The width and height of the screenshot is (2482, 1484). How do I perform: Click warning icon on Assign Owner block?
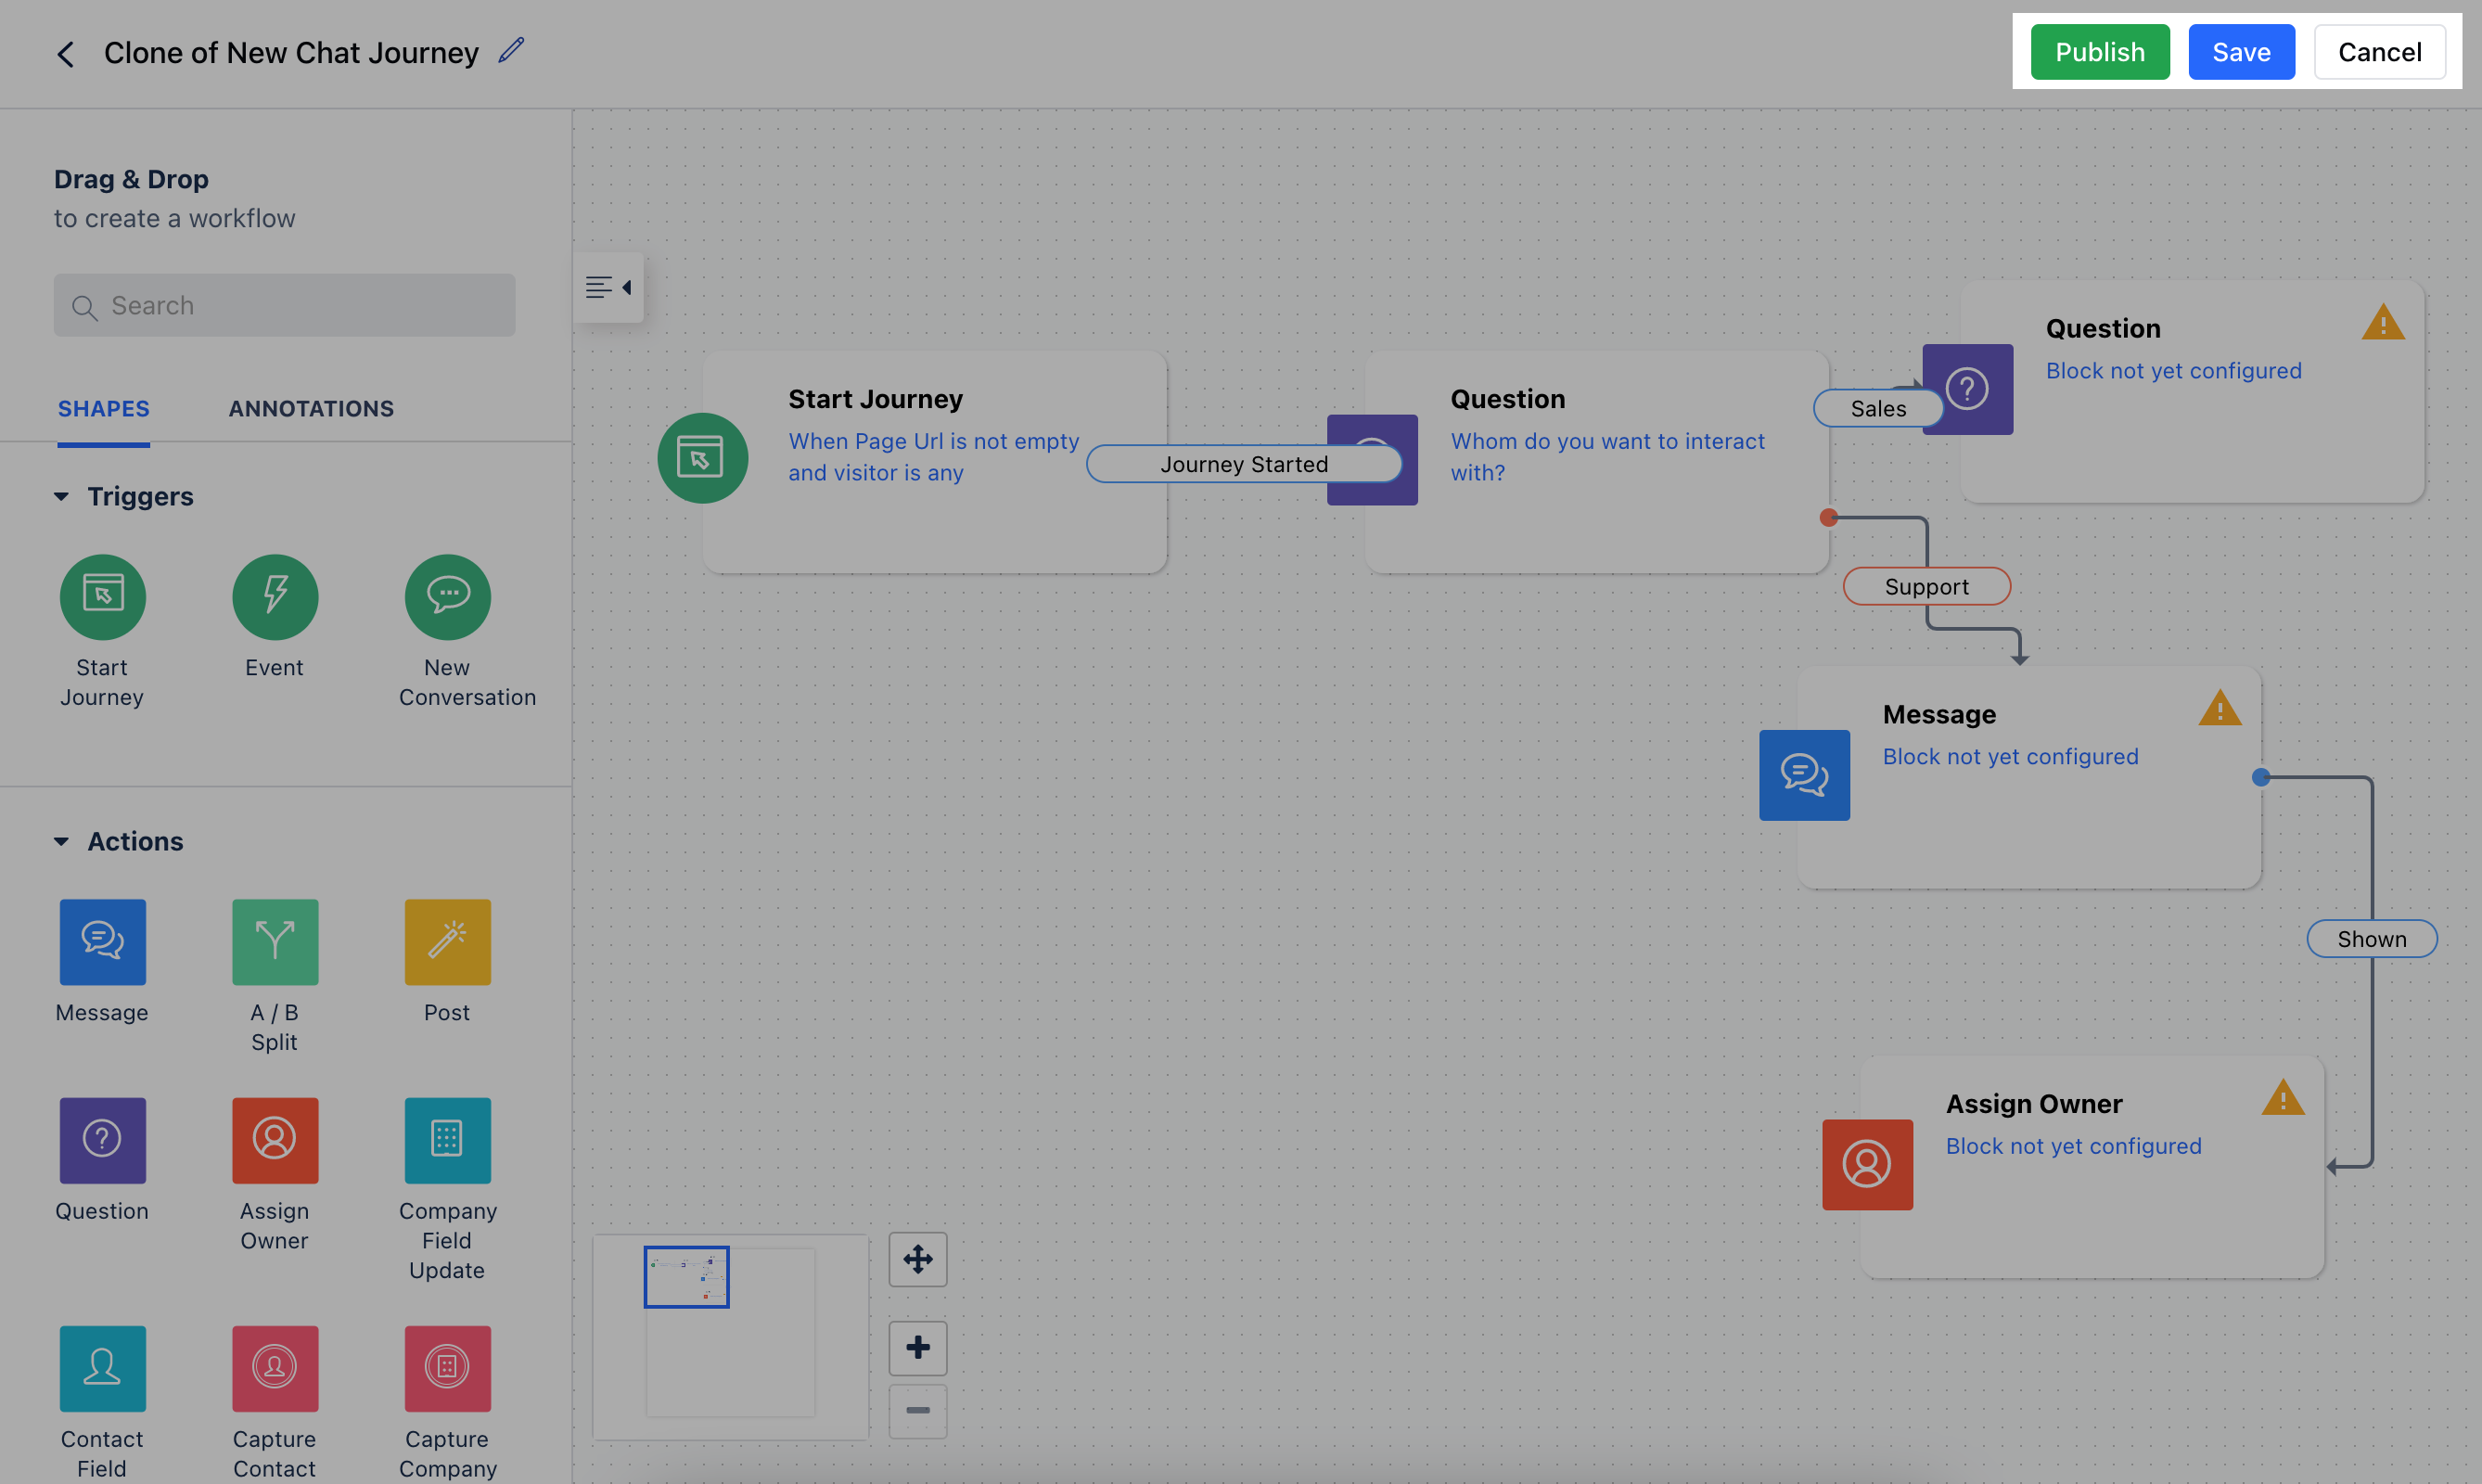pyautogui.click(x=2282, y=1098)
